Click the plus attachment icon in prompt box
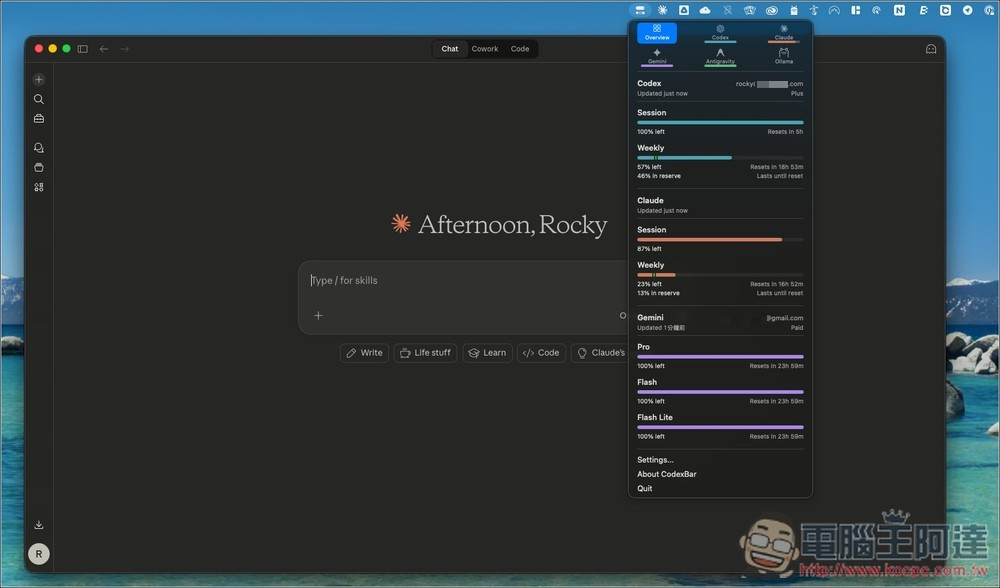The height and width of the screenshot is (588, 1000). pos(318,316)
